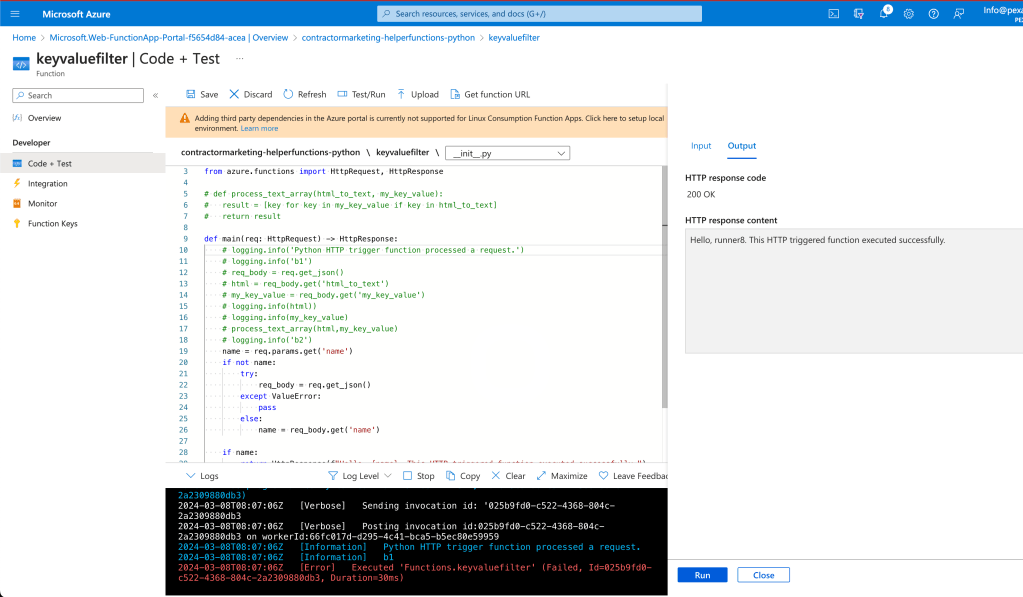Click the Save toolbar button

202,95
